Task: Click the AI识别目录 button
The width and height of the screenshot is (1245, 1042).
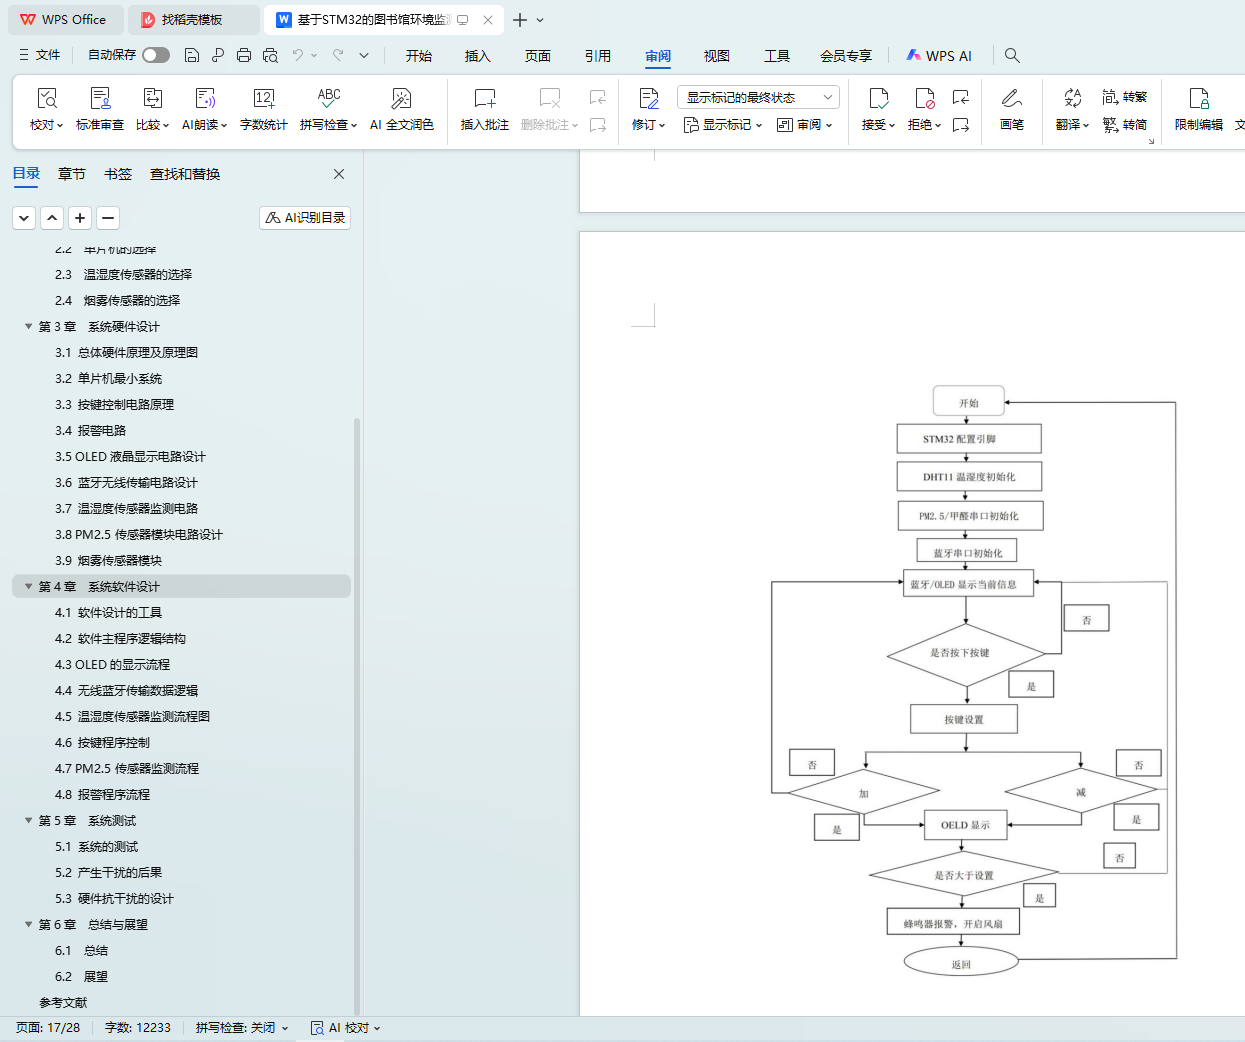Action: click(x=305, y=218)
